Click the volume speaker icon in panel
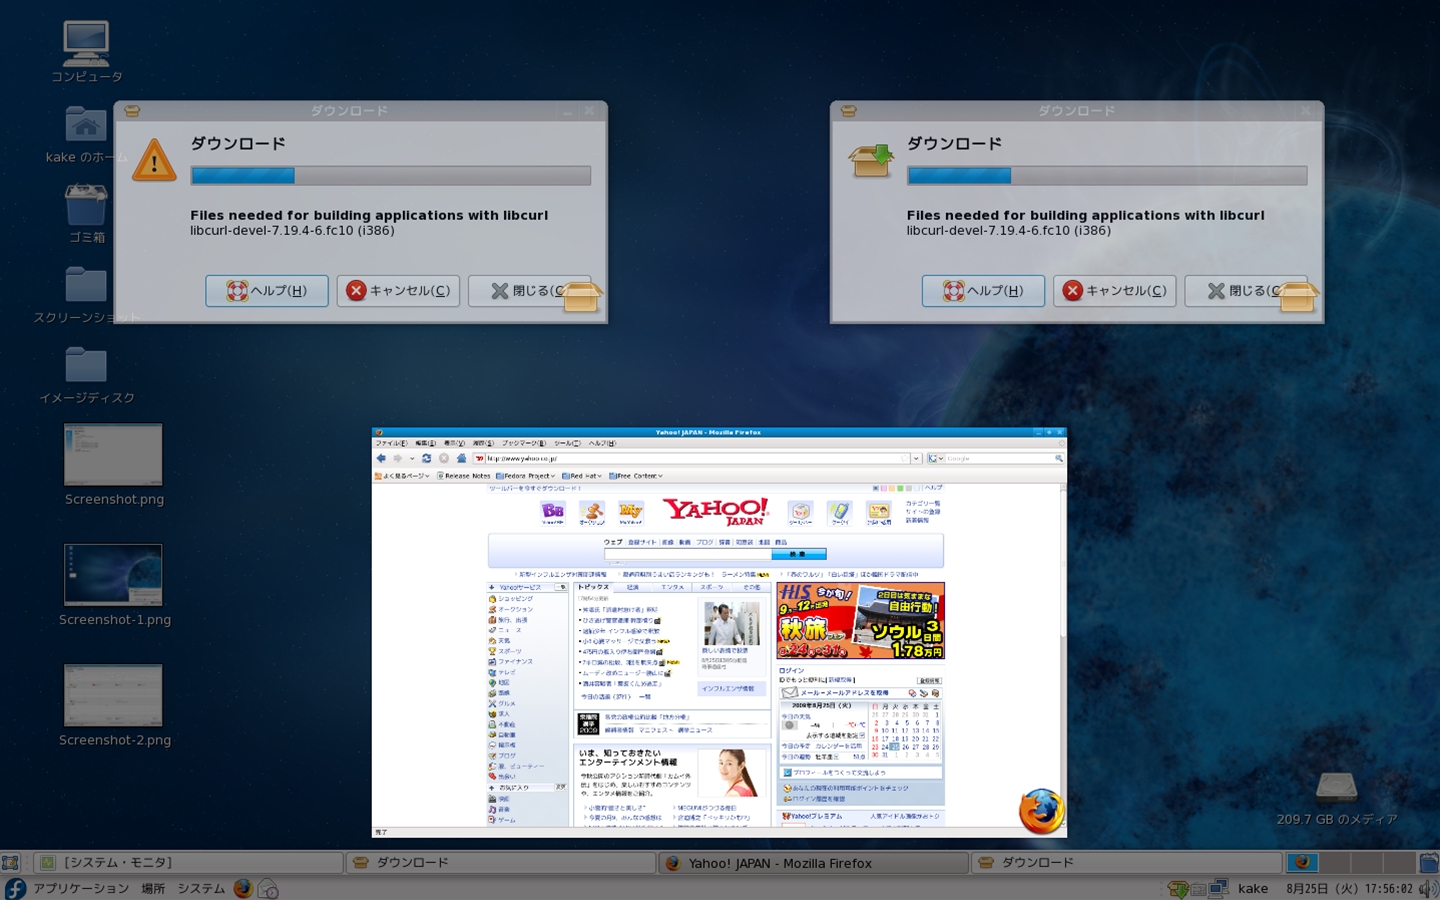 coord(1428,888)
